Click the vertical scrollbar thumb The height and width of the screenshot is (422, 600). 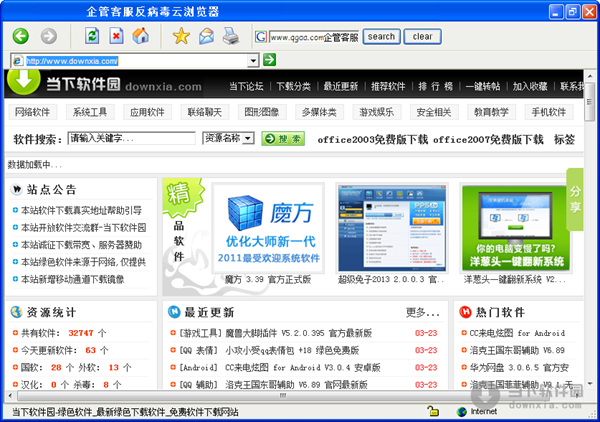coord(589,101)
